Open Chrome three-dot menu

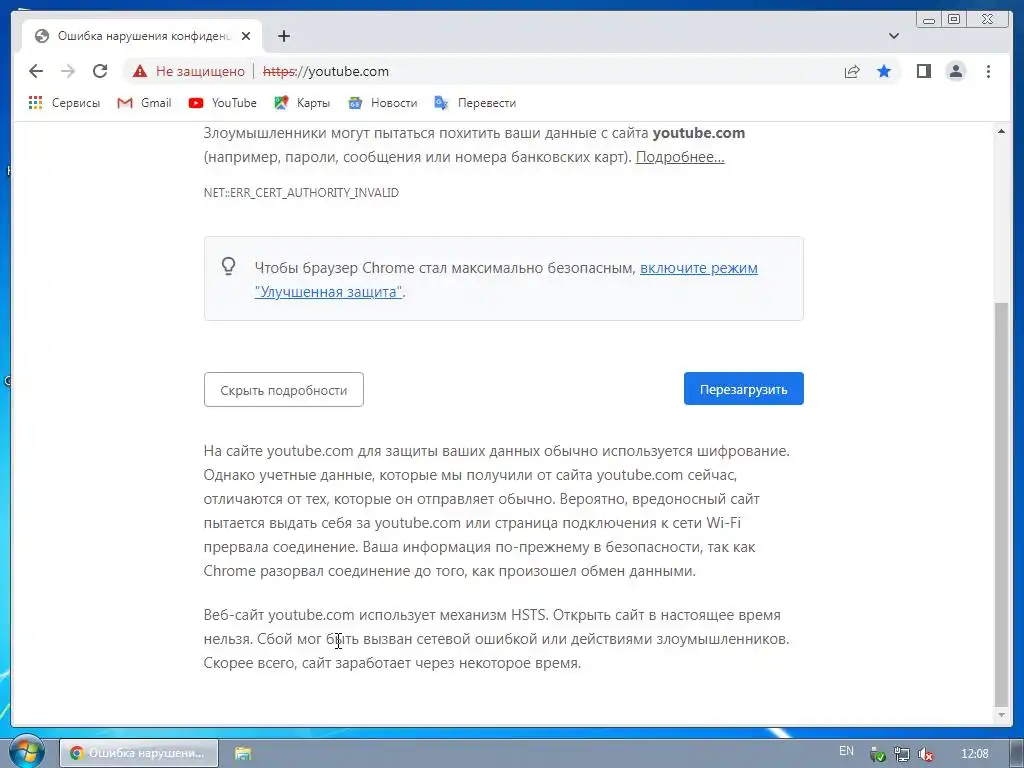988,71
